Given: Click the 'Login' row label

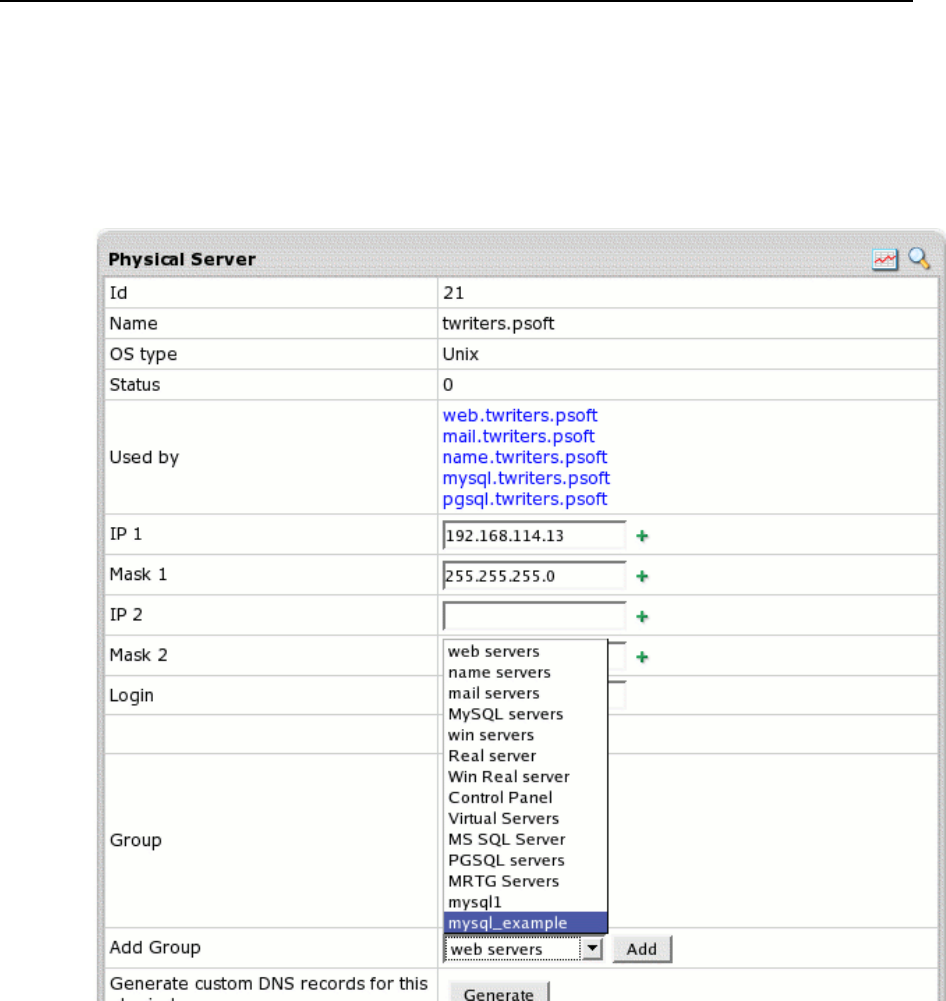Looking at the screenshot, I should (x=131, y=695).
